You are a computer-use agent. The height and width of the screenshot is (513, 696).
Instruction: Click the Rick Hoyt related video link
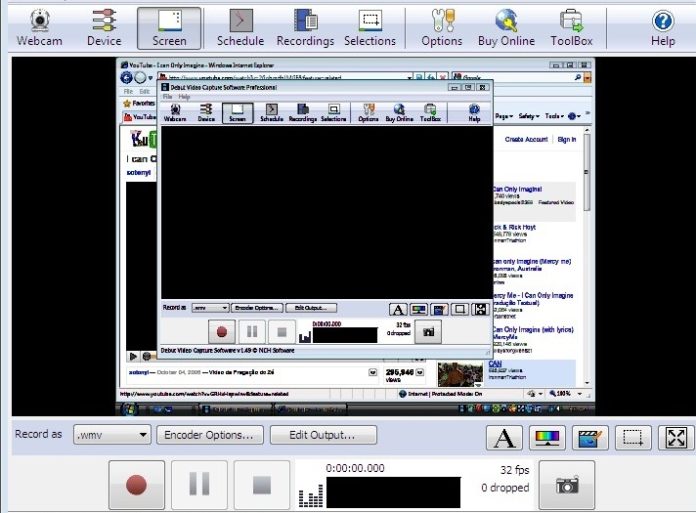(x=514, y=227)
